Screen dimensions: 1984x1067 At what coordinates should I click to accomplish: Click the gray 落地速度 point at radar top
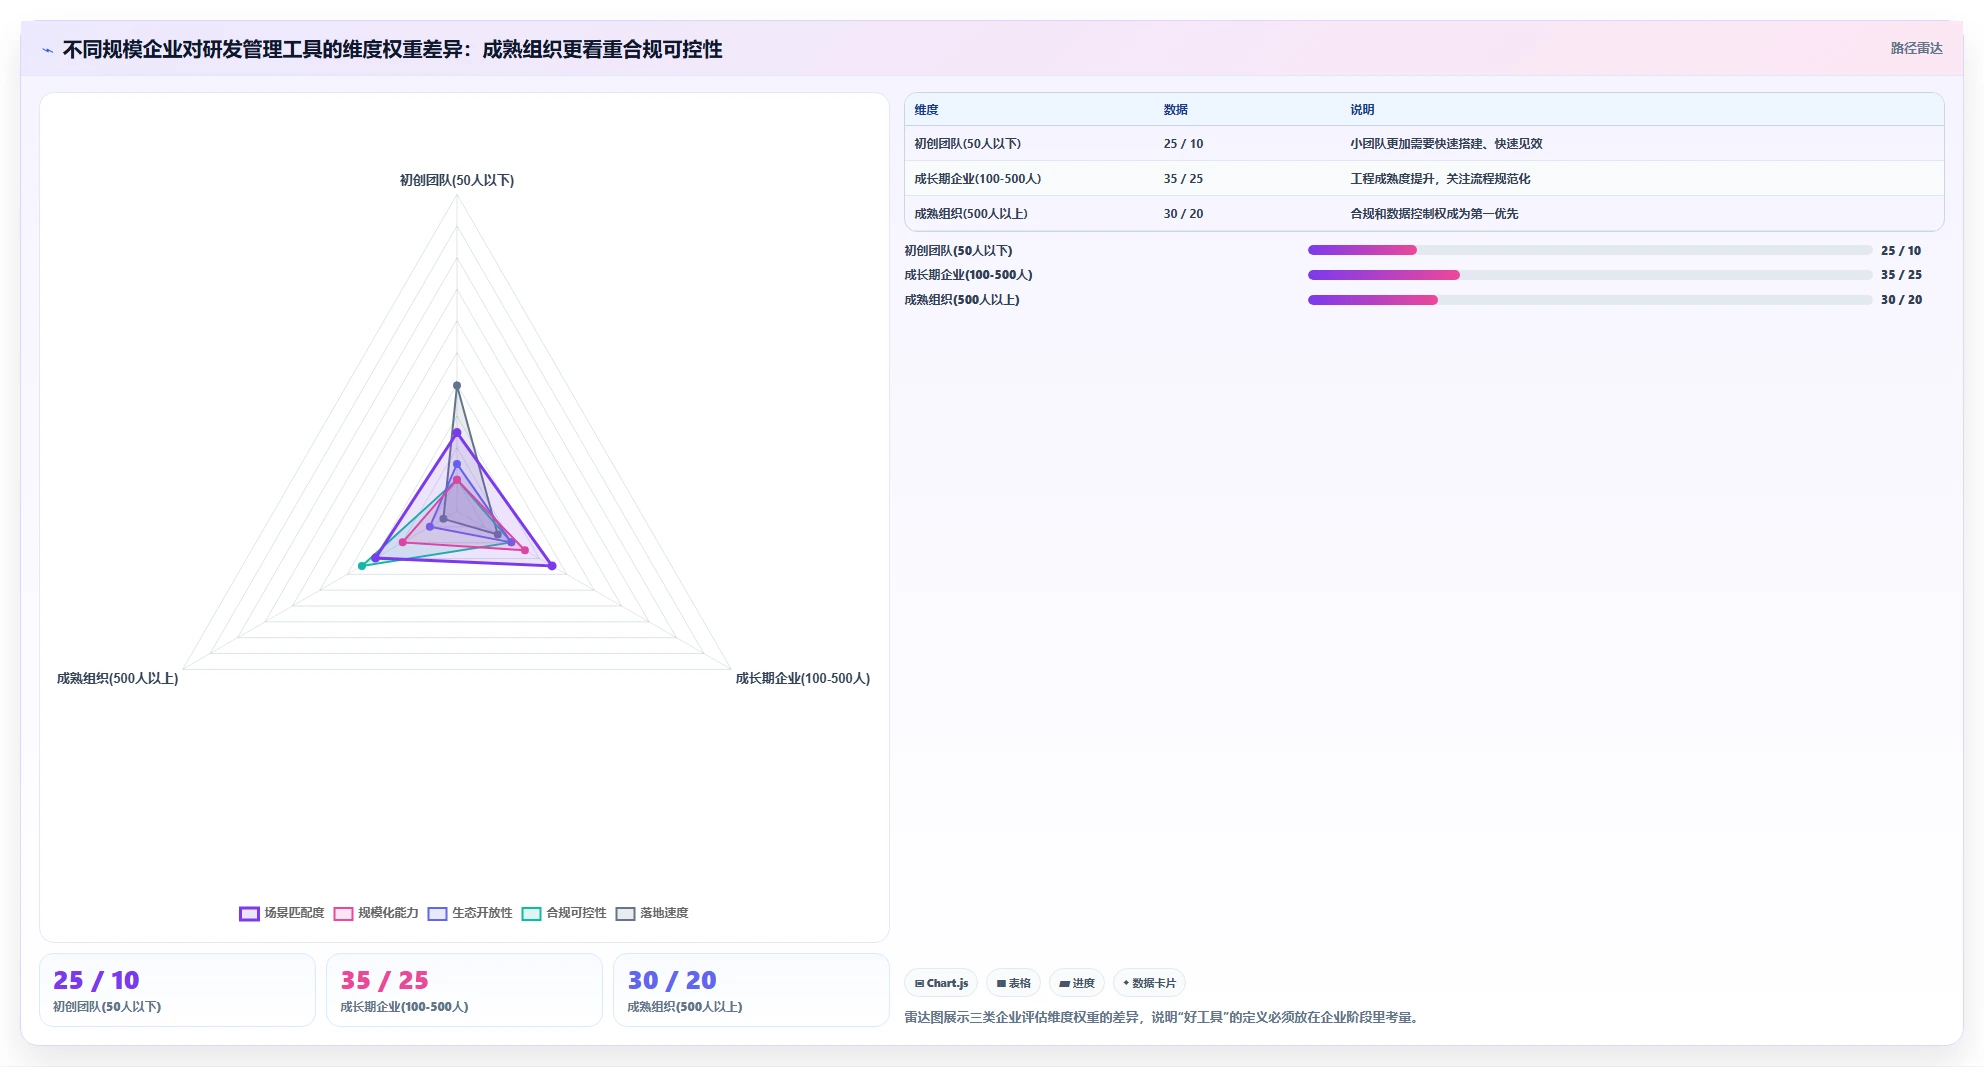[x=457, y=385]
